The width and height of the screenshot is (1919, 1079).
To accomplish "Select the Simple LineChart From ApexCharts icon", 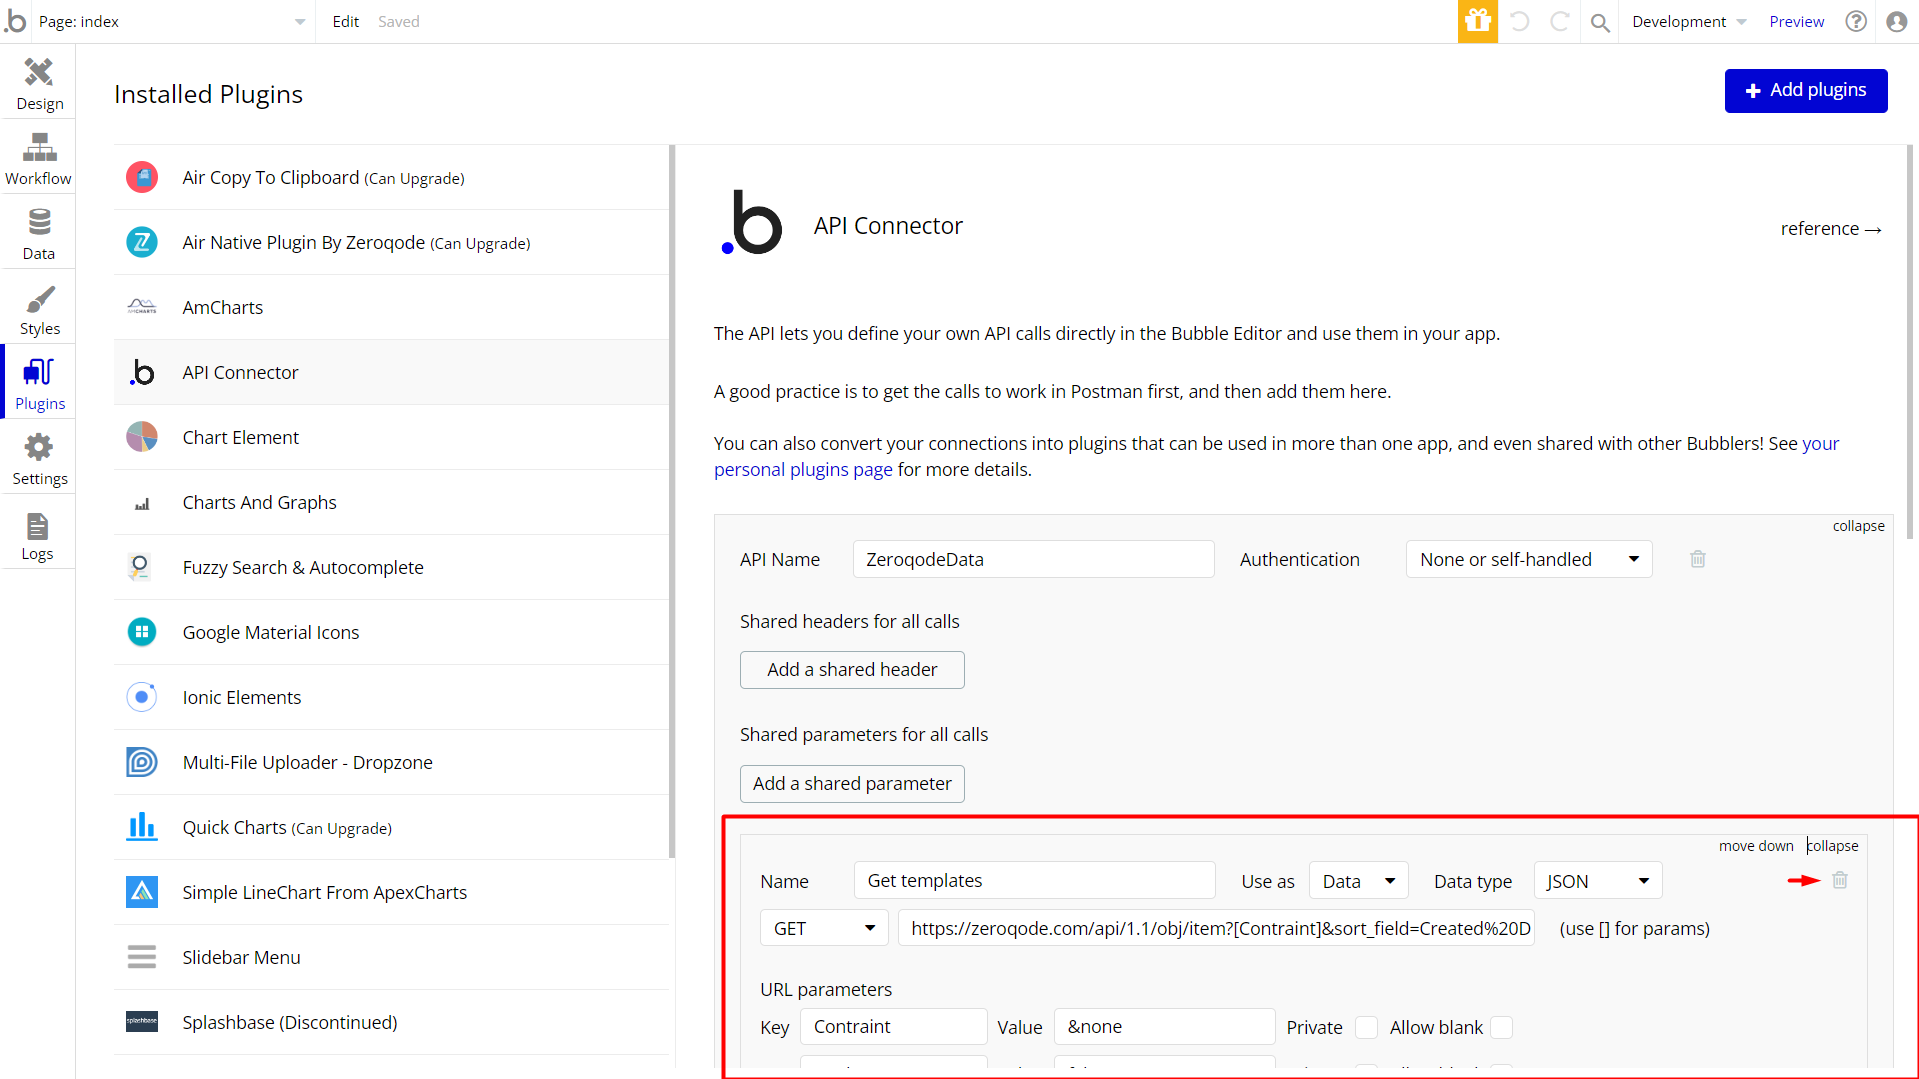I will pos(142,892).
